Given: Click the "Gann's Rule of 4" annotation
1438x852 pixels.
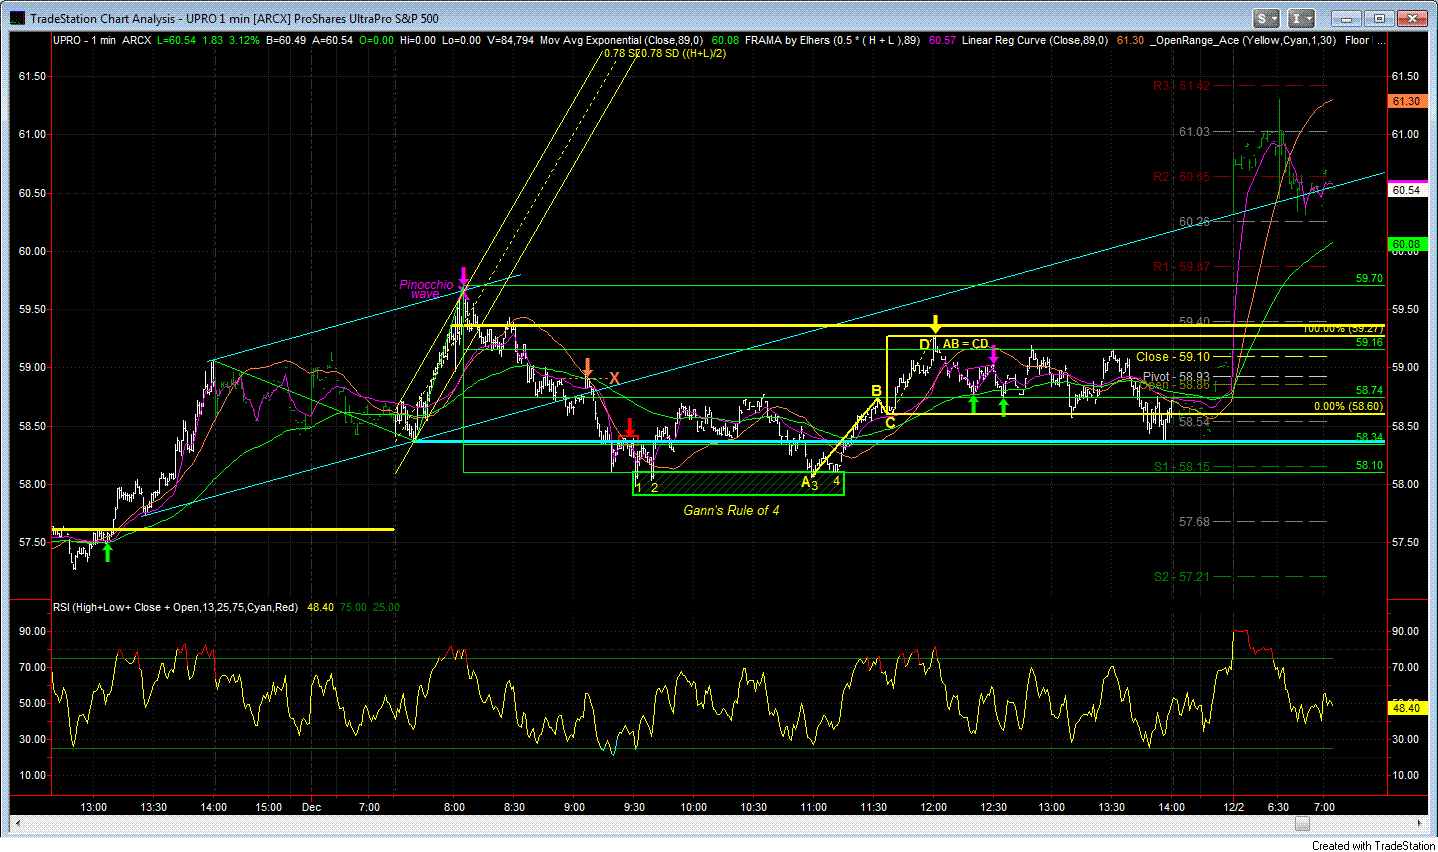Looking at the screenshot, I should tap(731, 510).
